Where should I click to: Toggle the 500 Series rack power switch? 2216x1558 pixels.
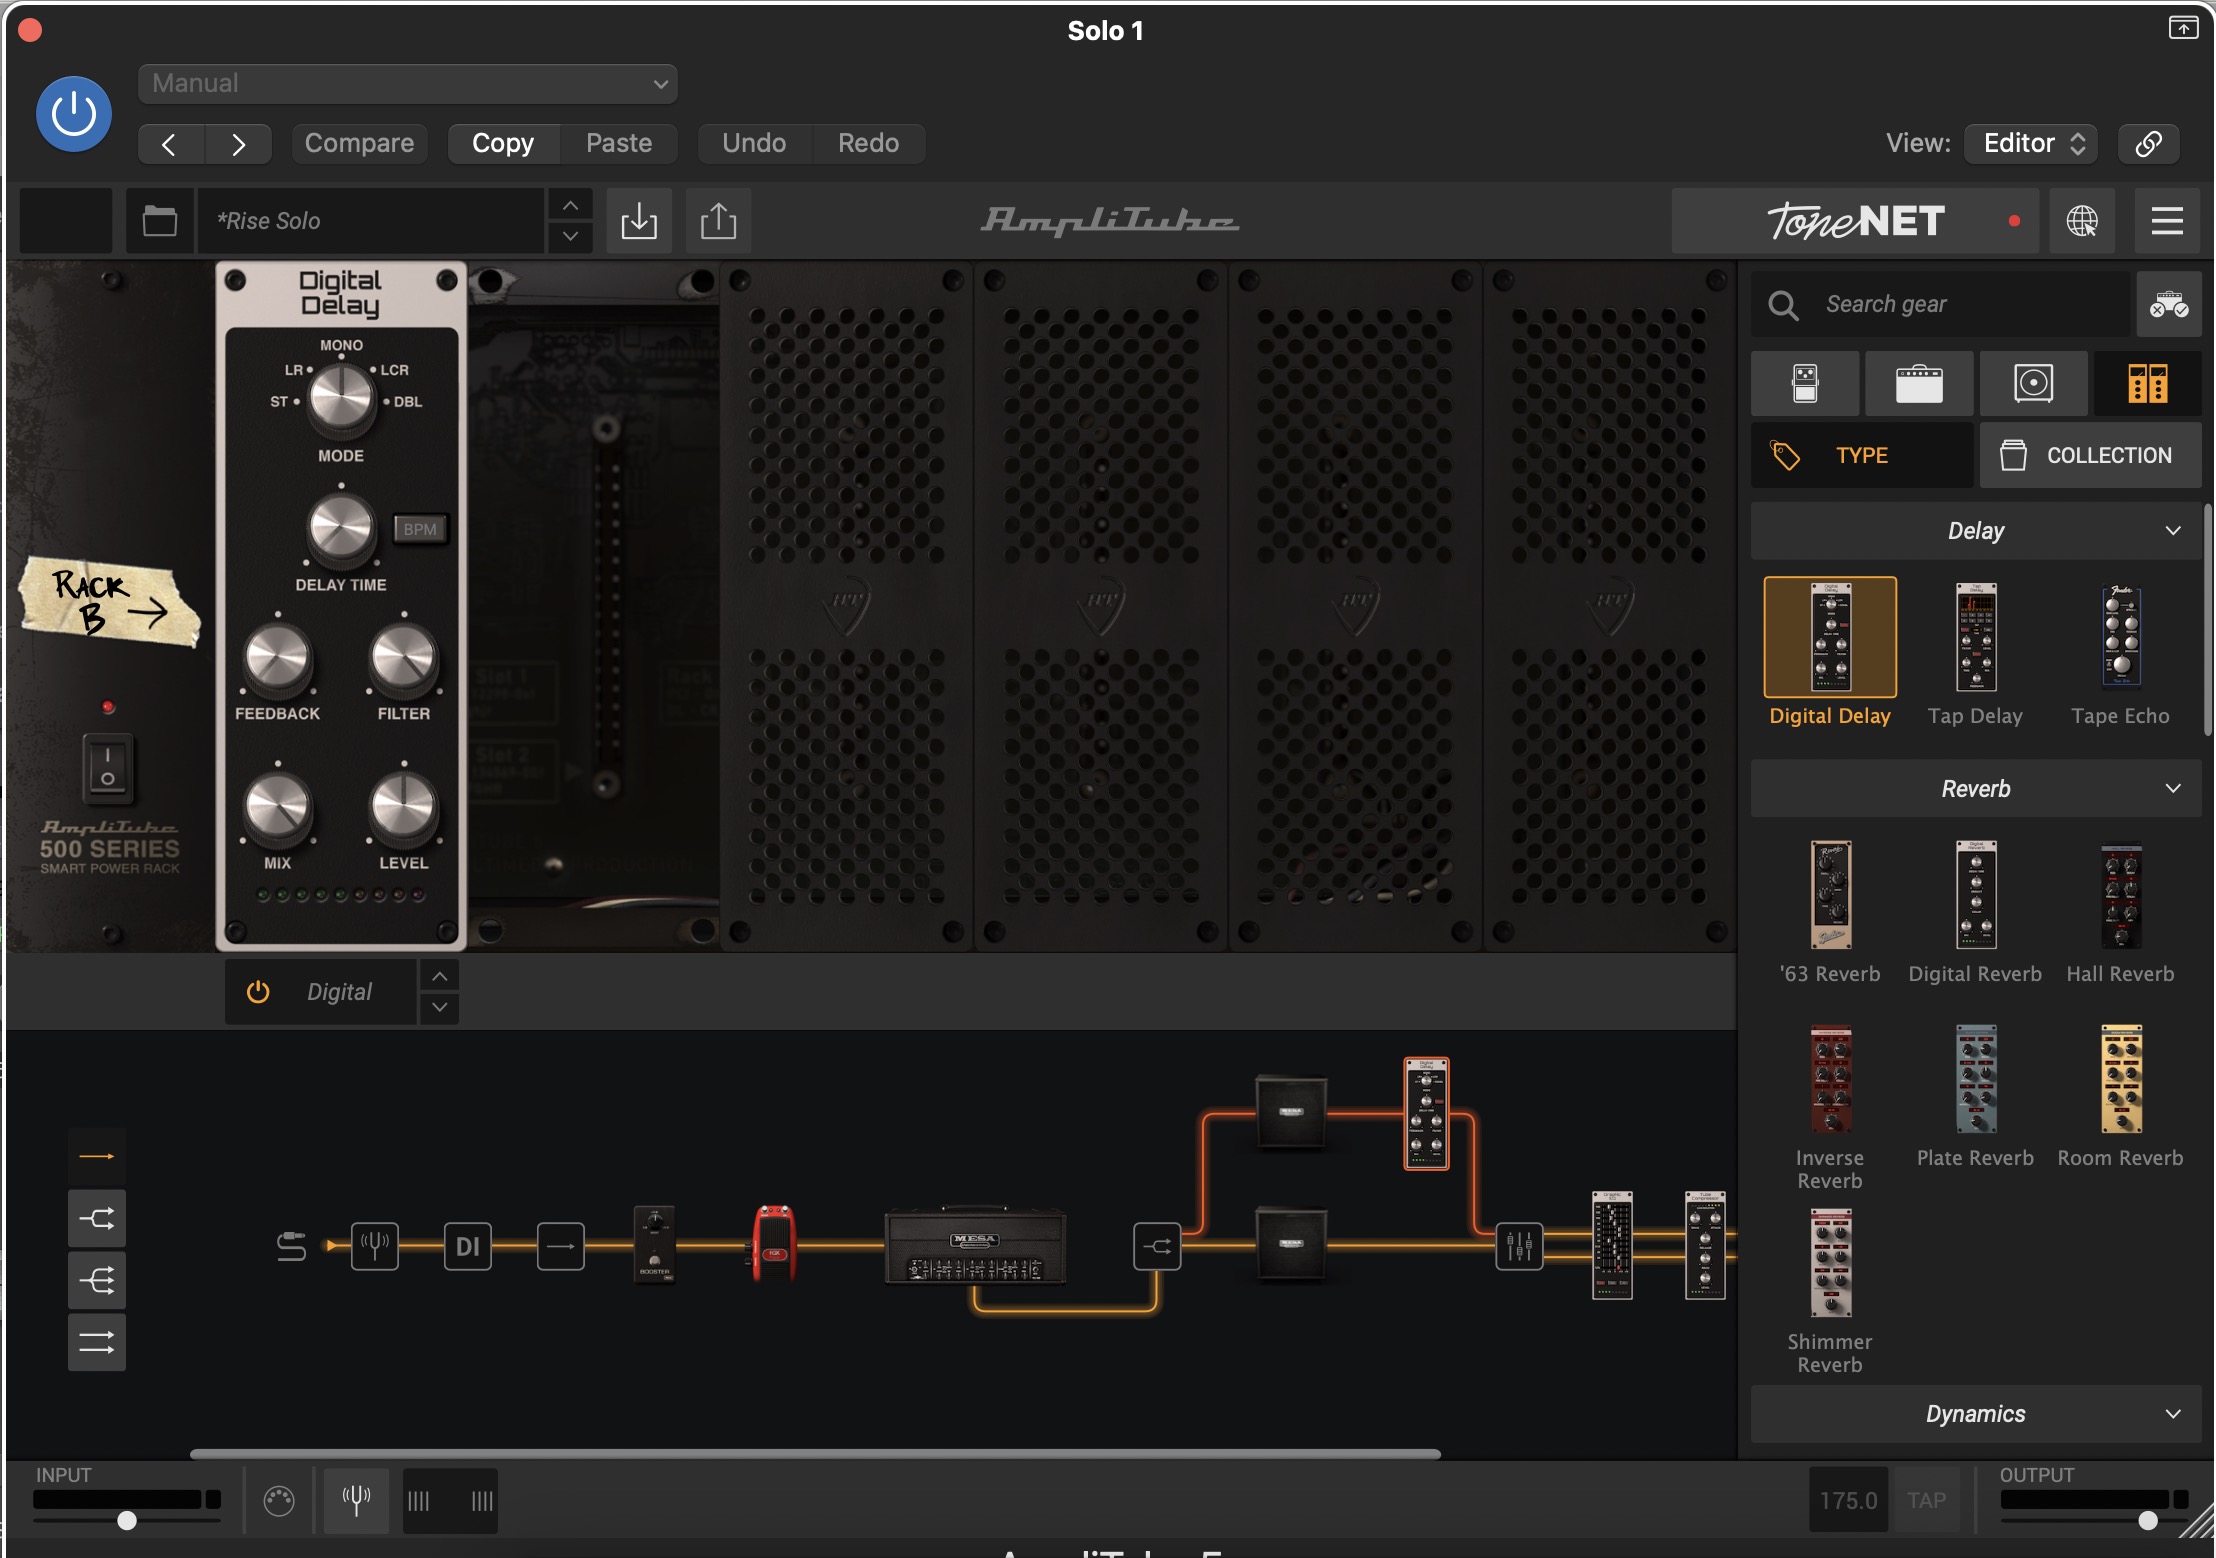pyautogui.click(x=108, y=768)
